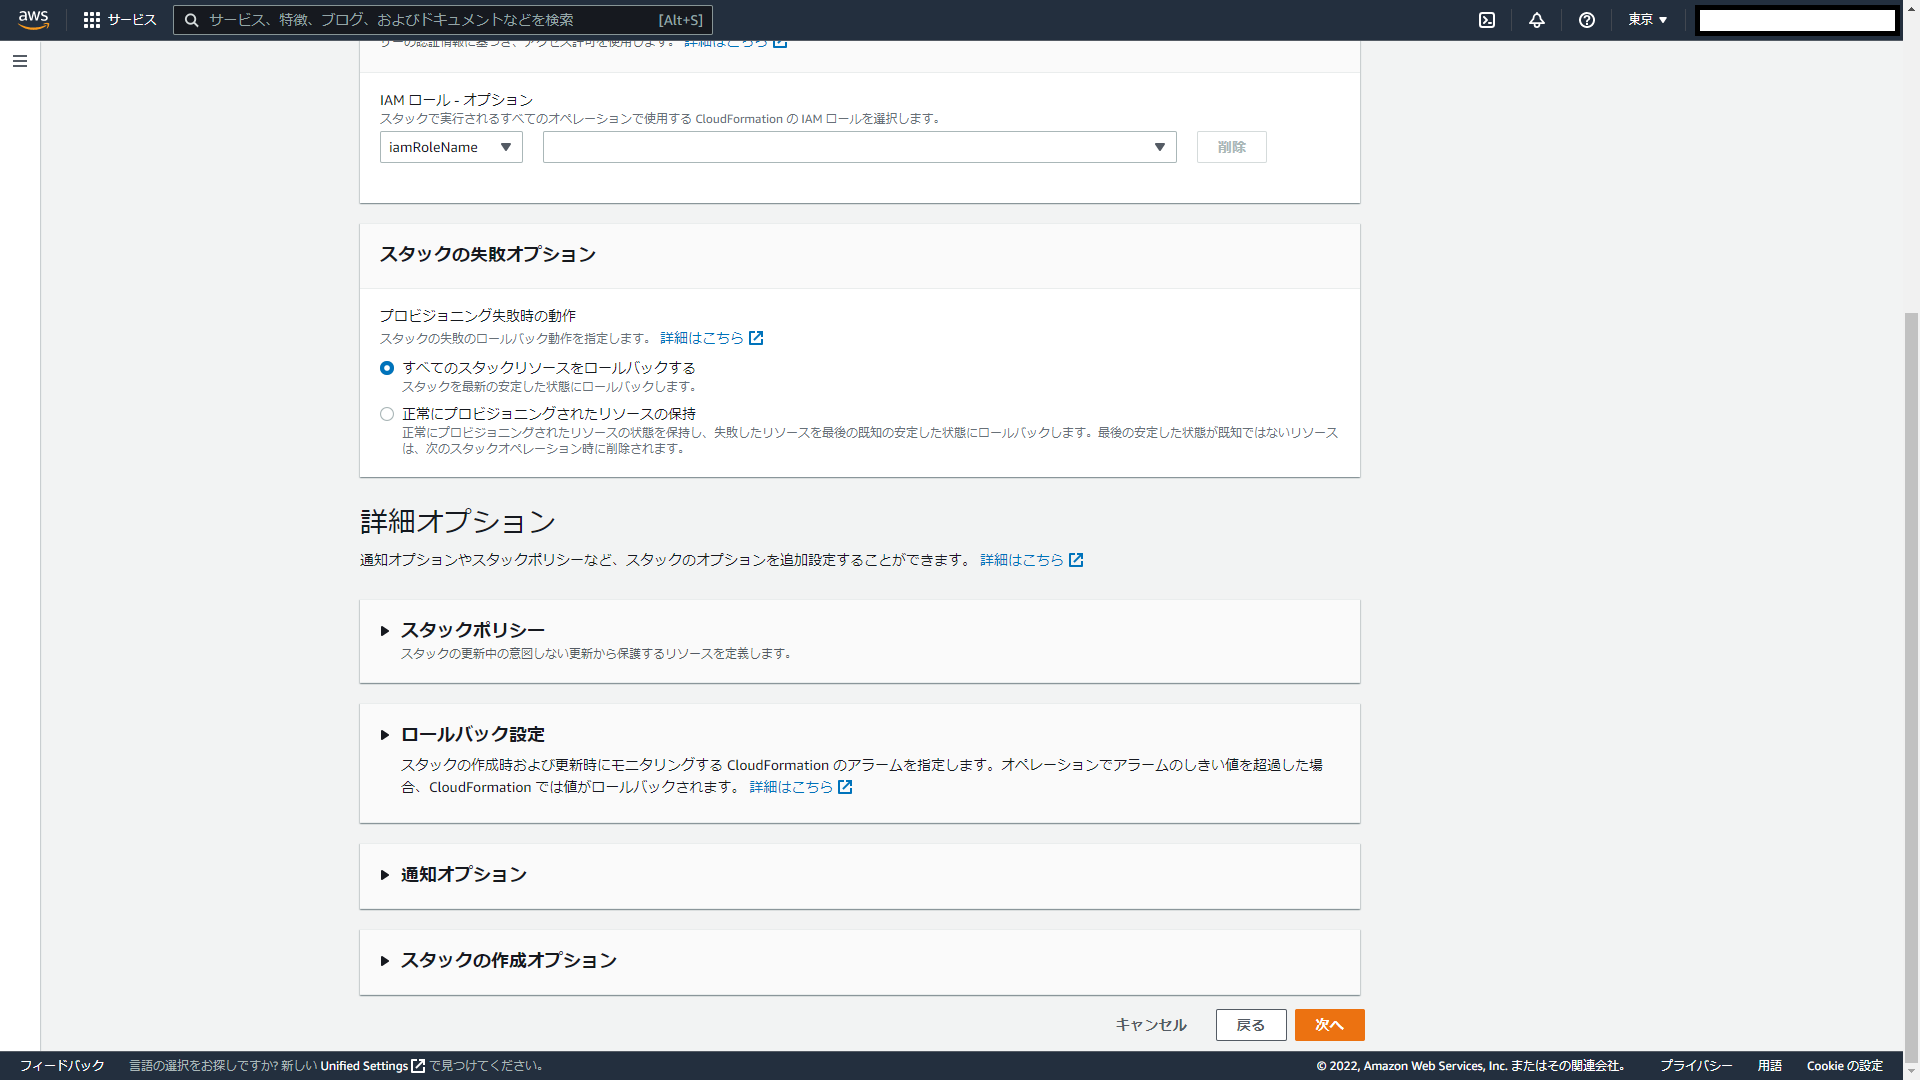
Task: Open the help question mark icon
Action: [1587, 20]
